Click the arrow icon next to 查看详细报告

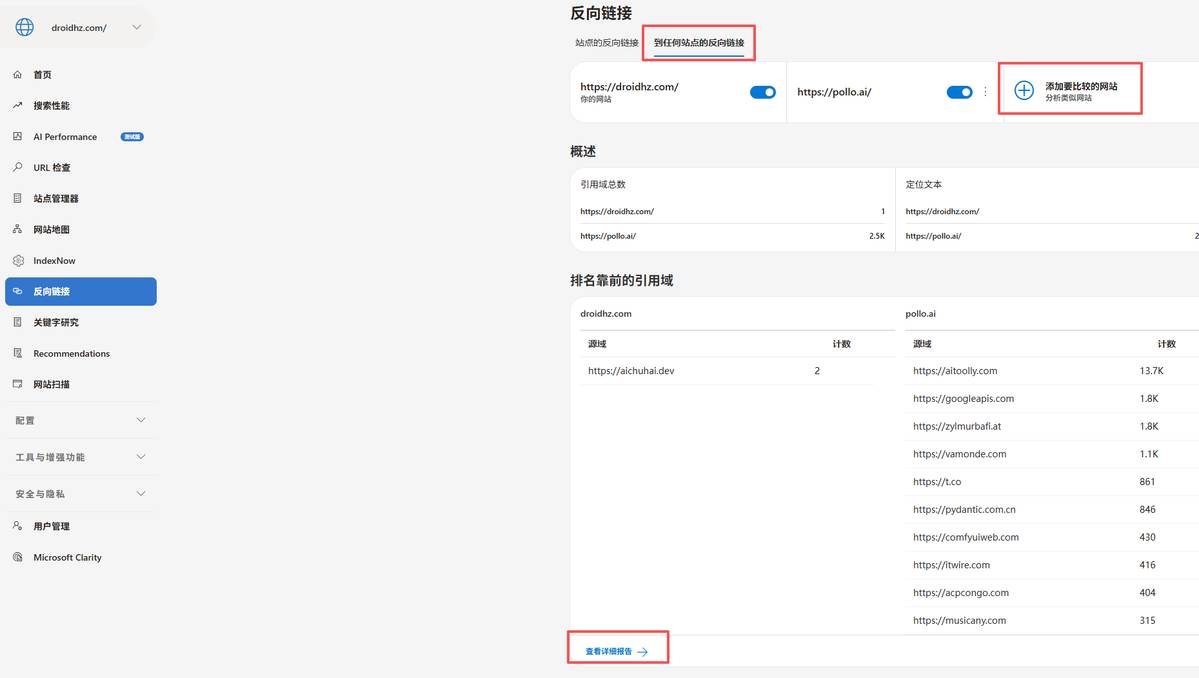(x=642, y=652)
